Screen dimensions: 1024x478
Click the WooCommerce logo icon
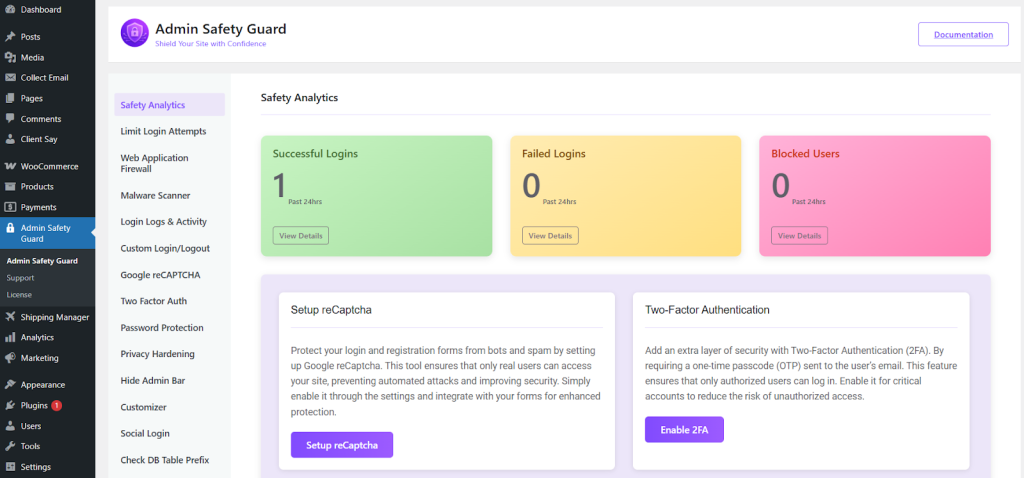tap(10, 166)
